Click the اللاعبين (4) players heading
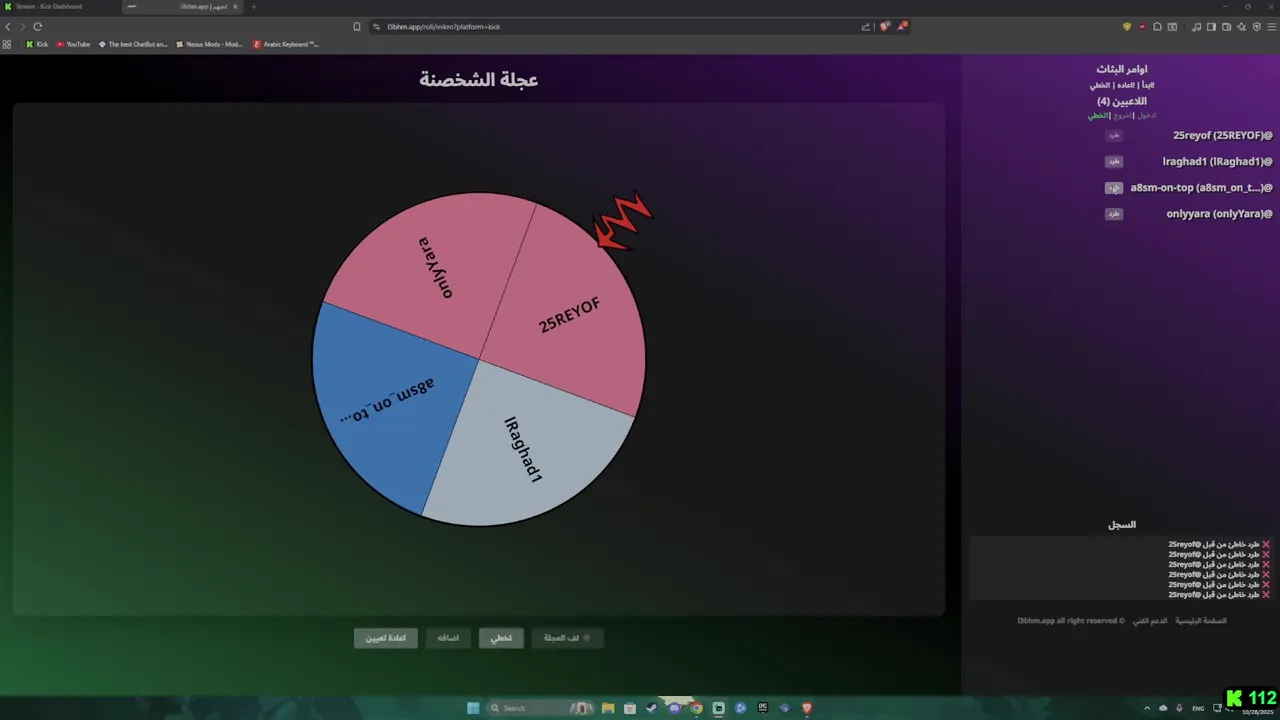Image resolution: width=1280 pixels, height=720 pixels. point(1122,101)
